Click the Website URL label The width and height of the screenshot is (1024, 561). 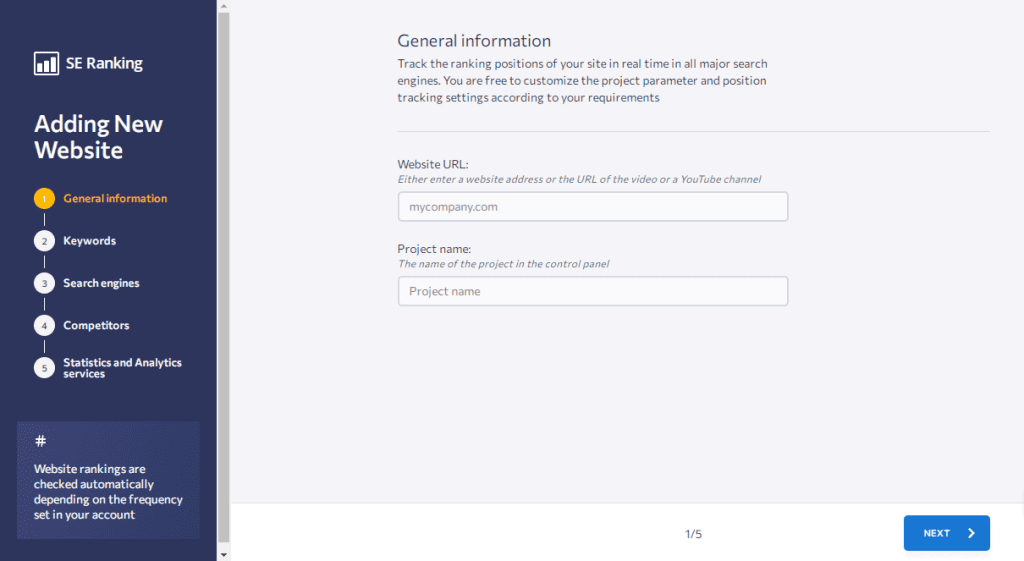pos(433,165)
